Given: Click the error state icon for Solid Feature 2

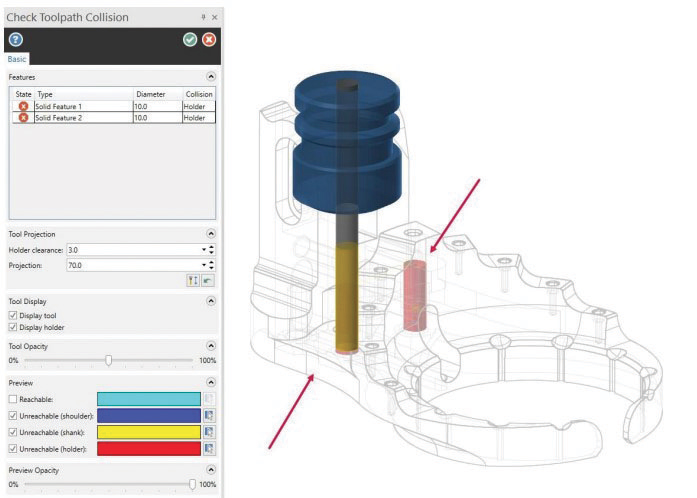Looking at the screenshot, I should pyautogui.click(x=23, y=117).
